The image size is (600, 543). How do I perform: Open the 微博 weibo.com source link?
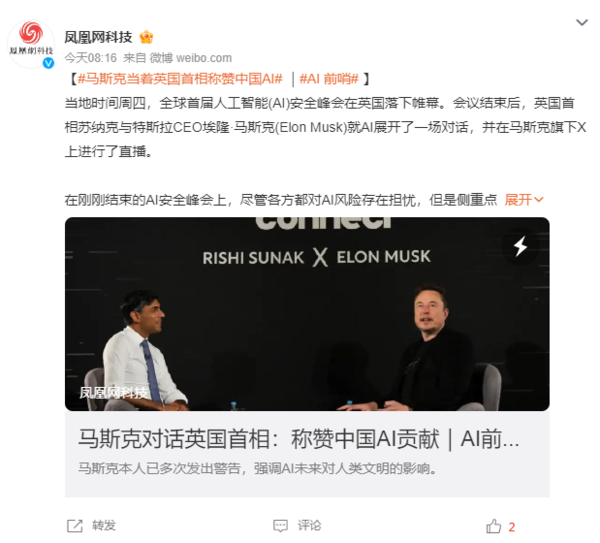(x=191, y=58)
